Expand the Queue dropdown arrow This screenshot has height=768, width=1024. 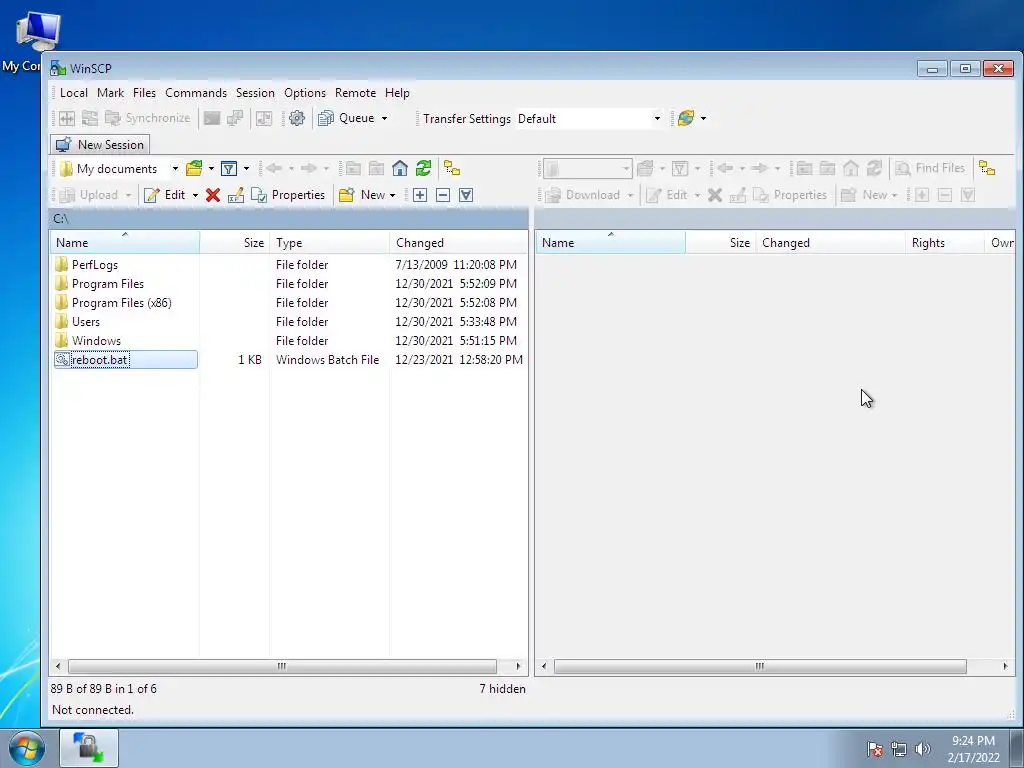[x=385, y=118]
